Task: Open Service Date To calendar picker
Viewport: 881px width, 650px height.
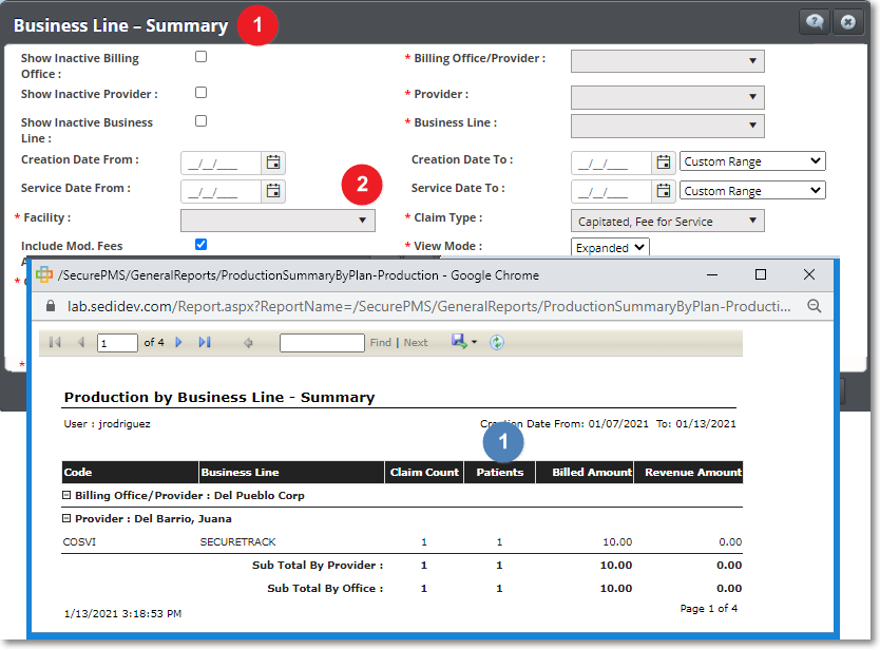Action: [x=663, y=190]
